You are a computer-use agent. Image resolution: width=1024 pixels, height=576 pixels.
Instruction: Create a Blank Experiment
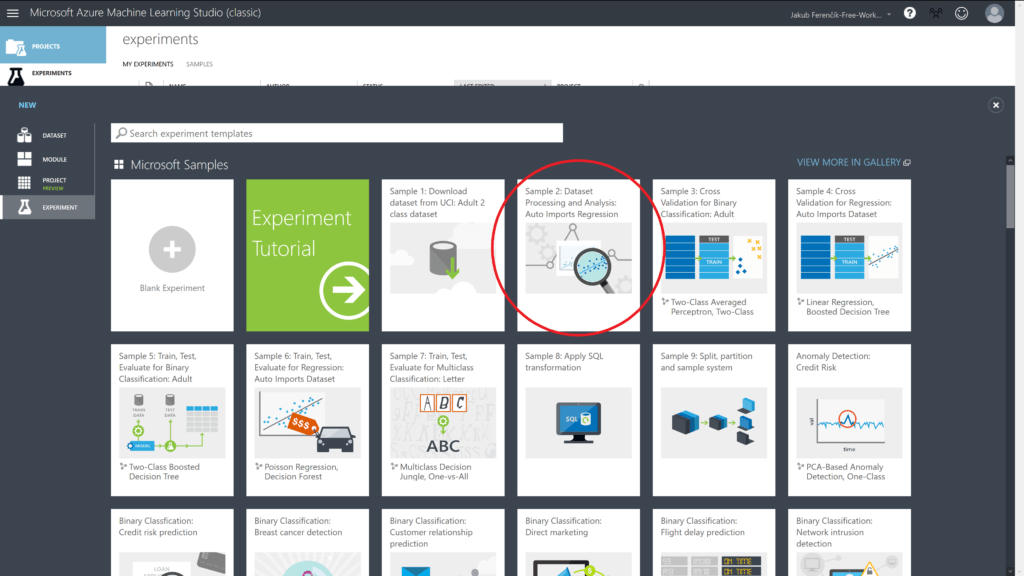[172, 255]
